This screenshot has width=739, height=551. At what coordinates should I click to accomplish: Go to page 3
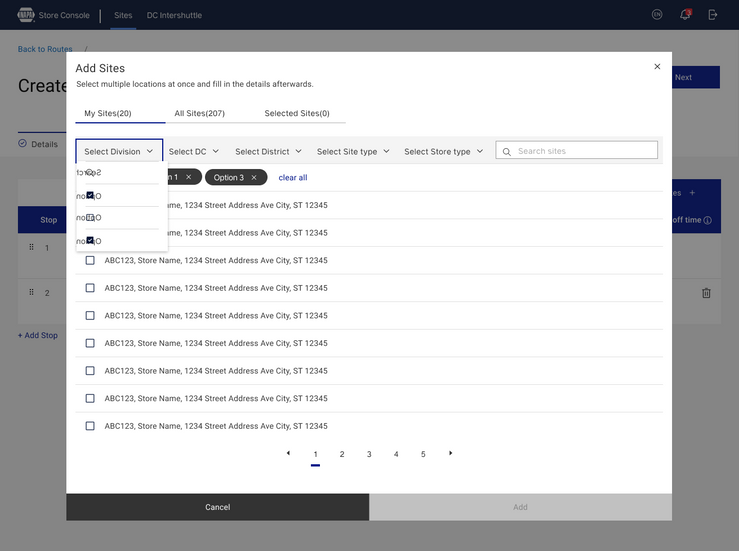click(x=369, y=454)
